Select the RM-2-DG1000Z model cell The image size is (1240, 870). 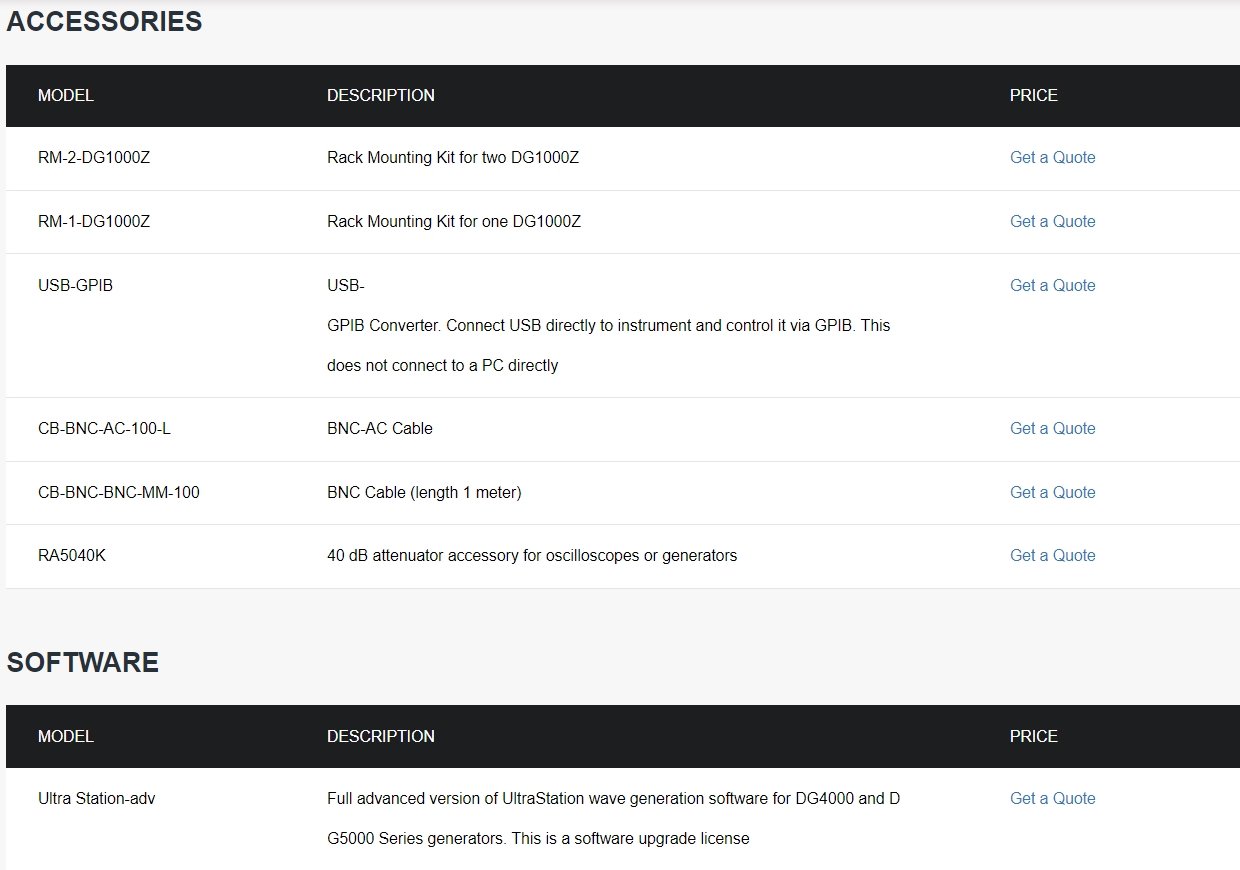point(94,157)
